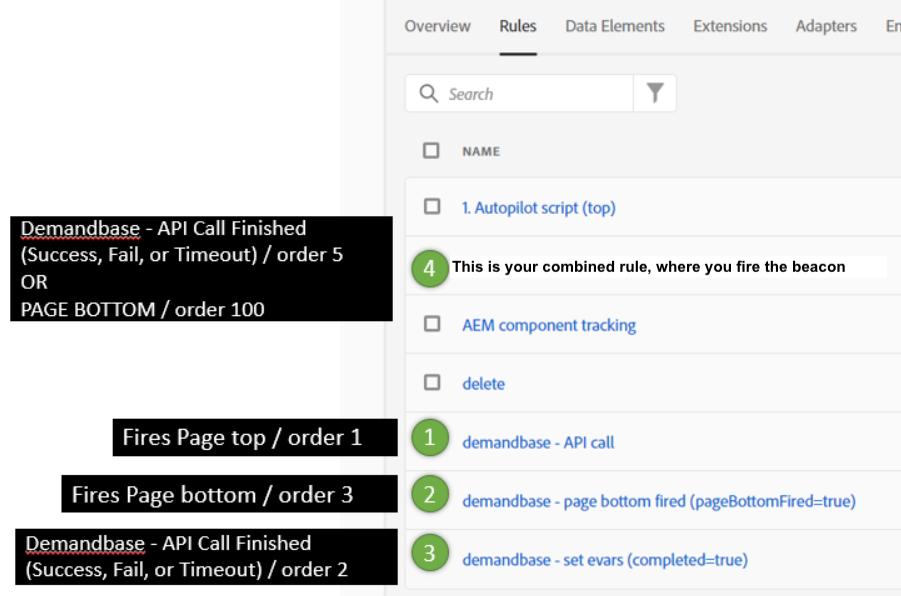Open demandbase - API call rule
The width and height of the screenshot is (901, 596).
[538, 443]
